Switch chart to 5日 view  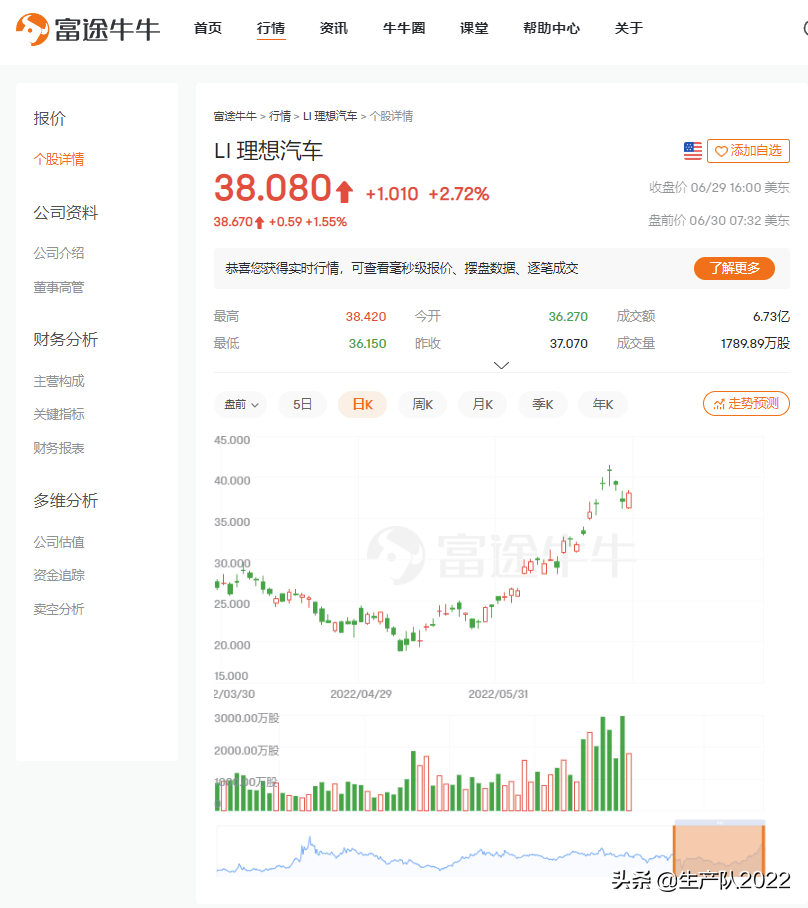pos(302,404)
